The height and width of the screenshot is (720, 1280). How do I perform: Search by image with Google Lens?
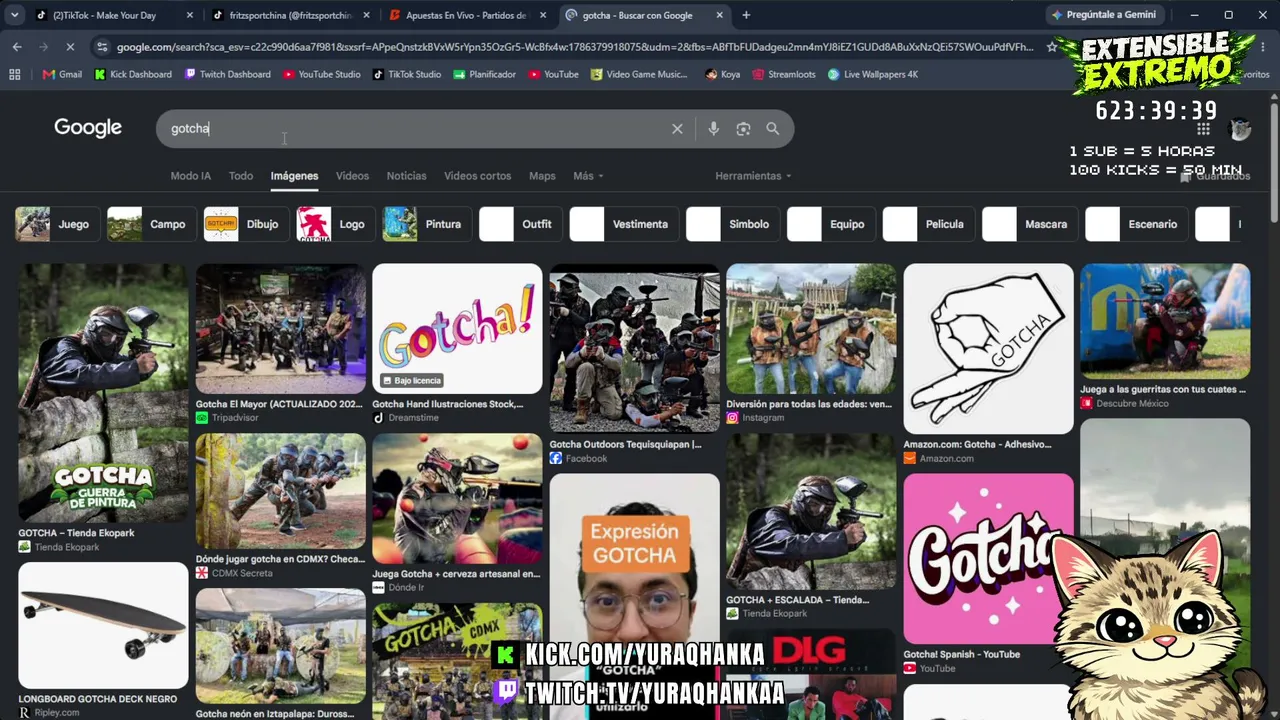point(743,128)
